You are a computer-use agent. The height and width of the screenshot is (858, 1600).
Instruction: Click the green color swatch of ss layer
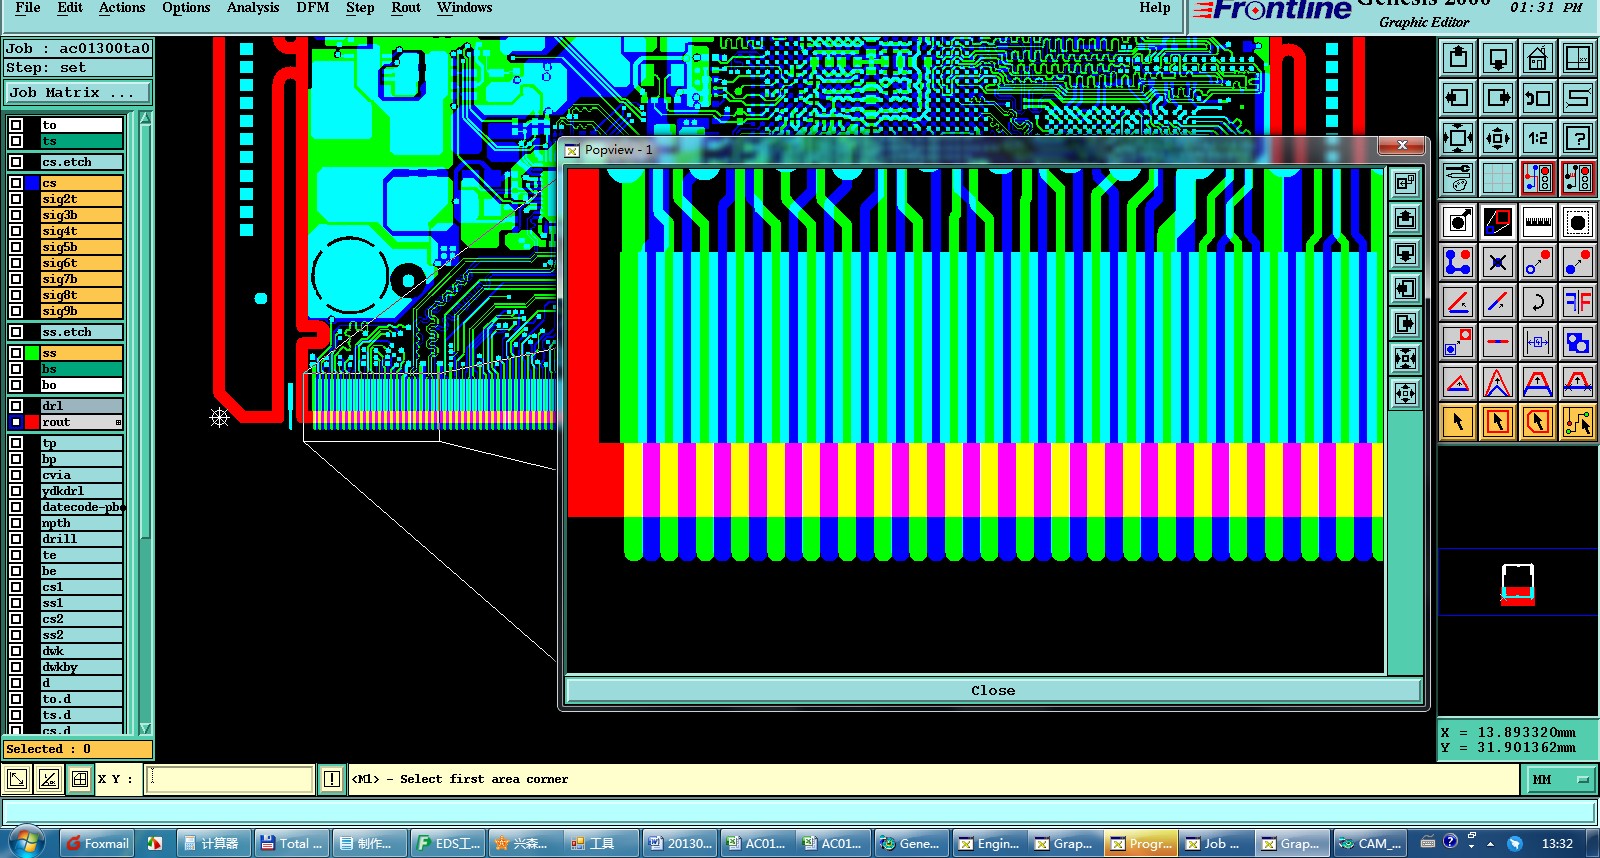[x=32, y=353]
